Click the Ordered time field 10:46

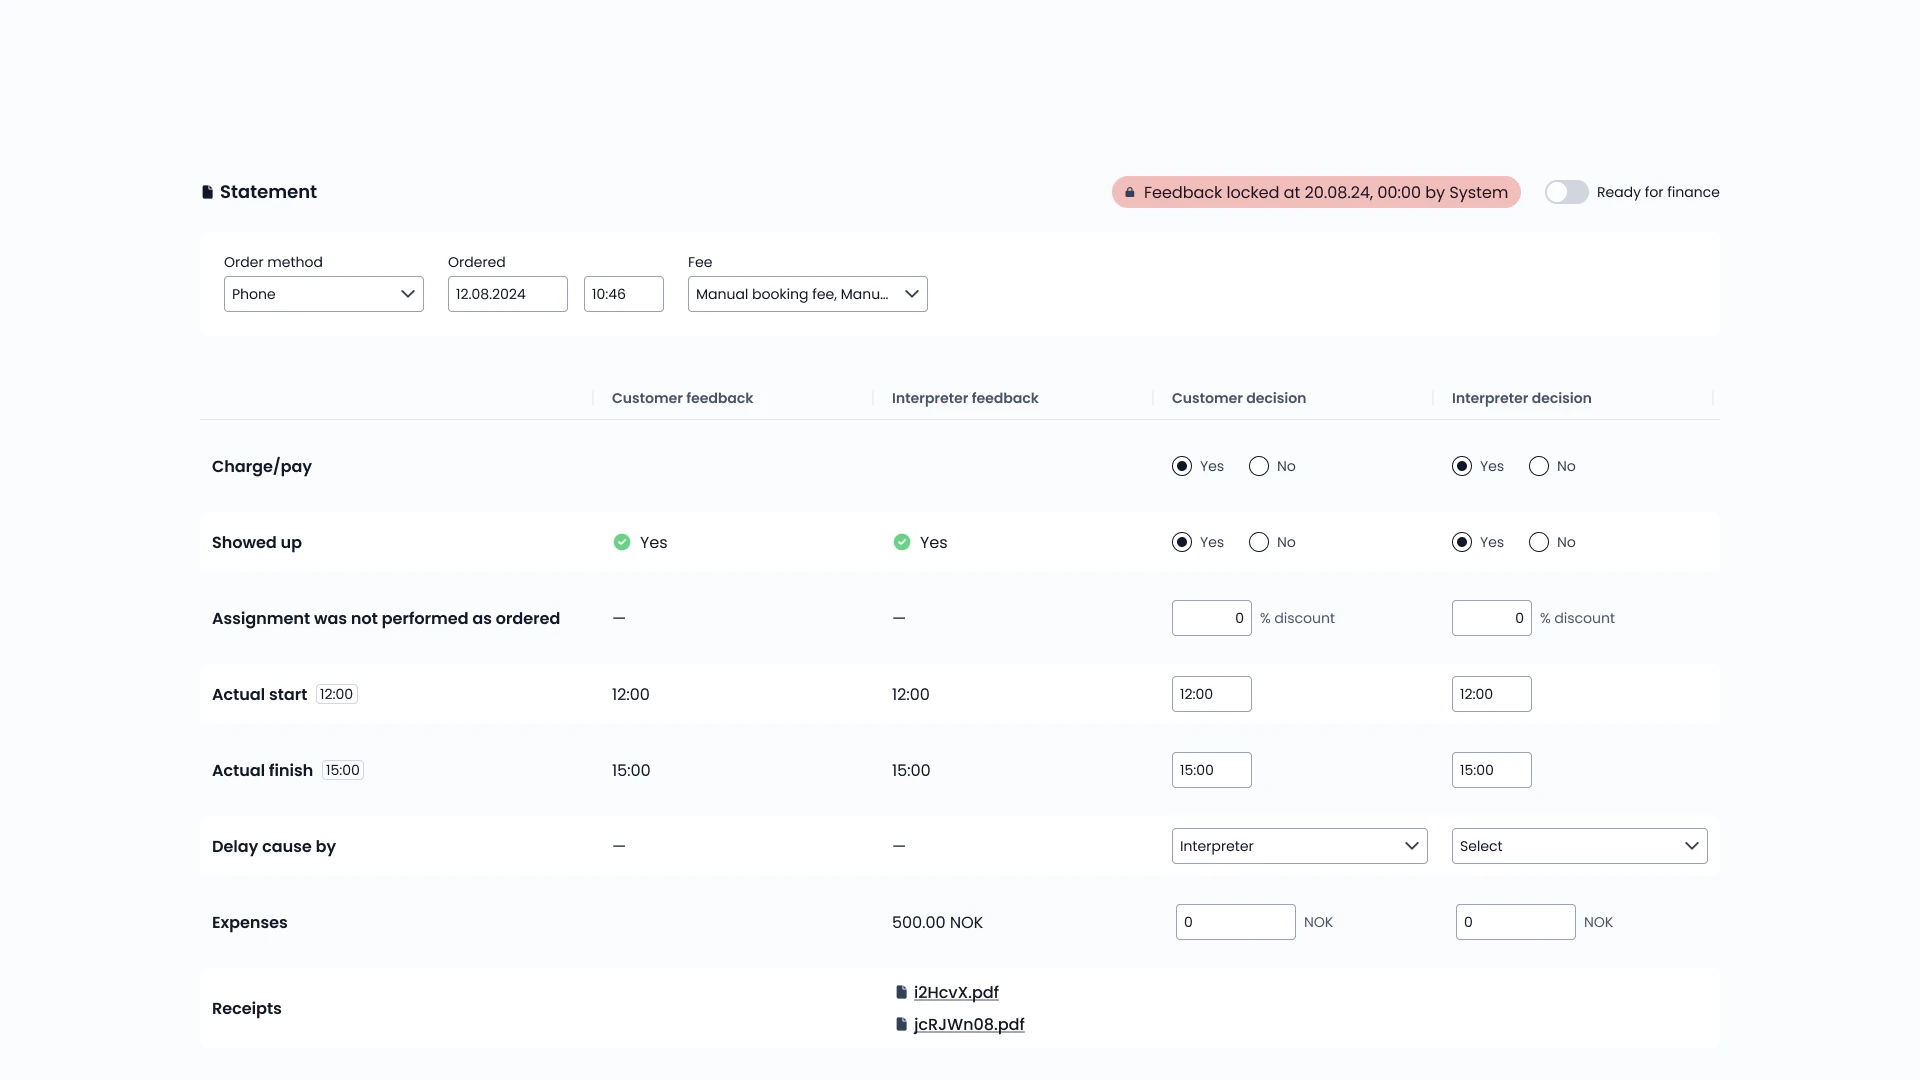[624, 294]
